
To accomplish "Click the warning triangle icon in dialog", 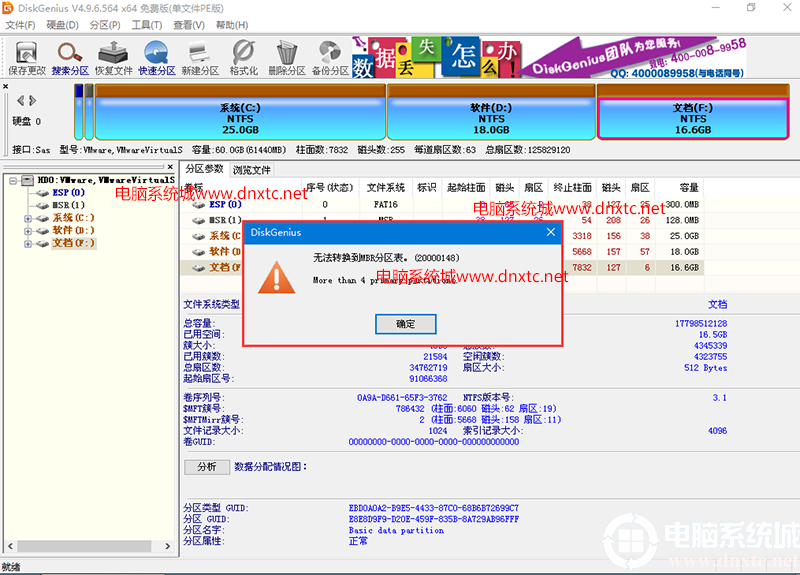I will [x=277, y=278].
